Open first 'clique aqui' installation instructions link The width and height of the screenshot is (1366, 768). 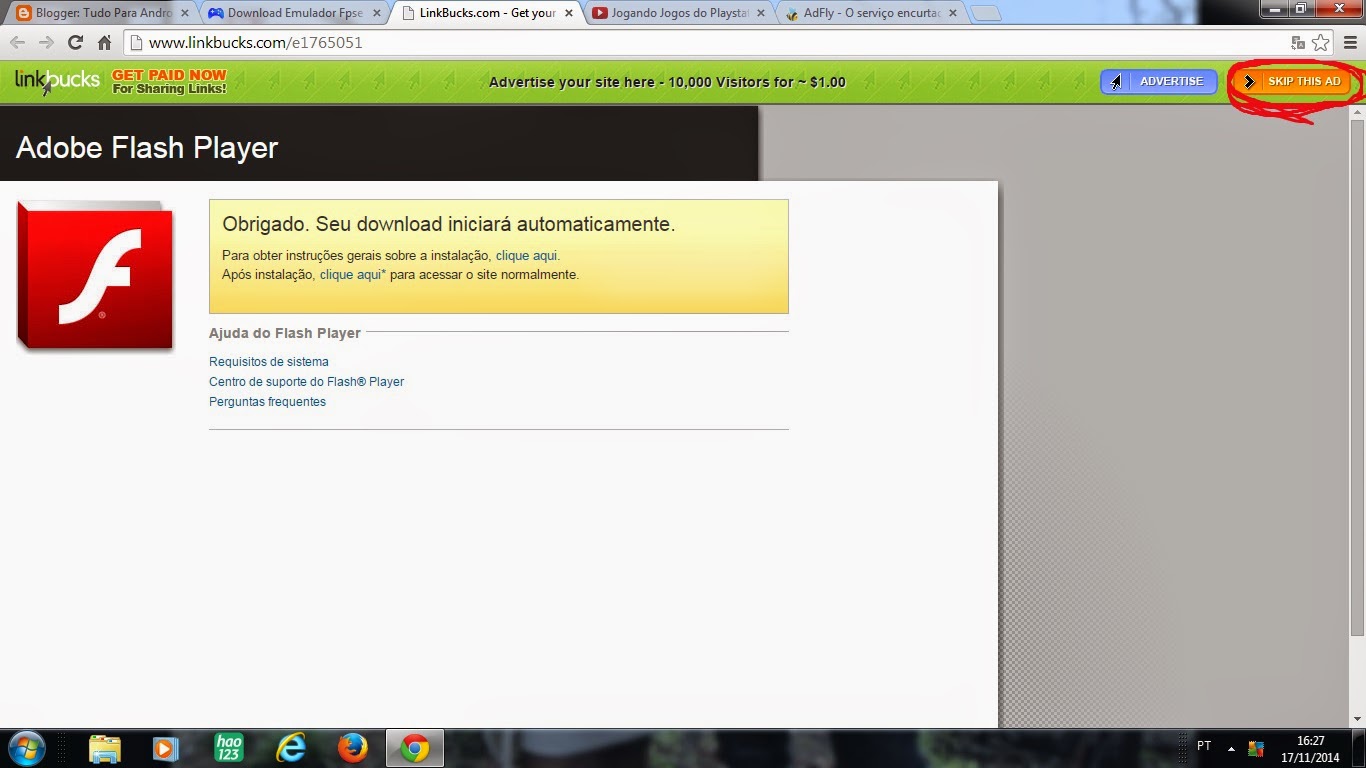tap(526, 255)
